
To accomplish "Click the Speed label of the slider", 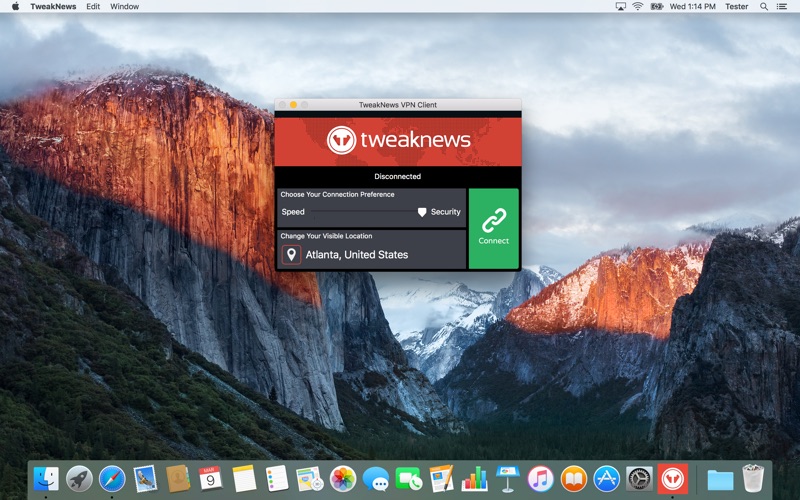I will click(293, 212).
